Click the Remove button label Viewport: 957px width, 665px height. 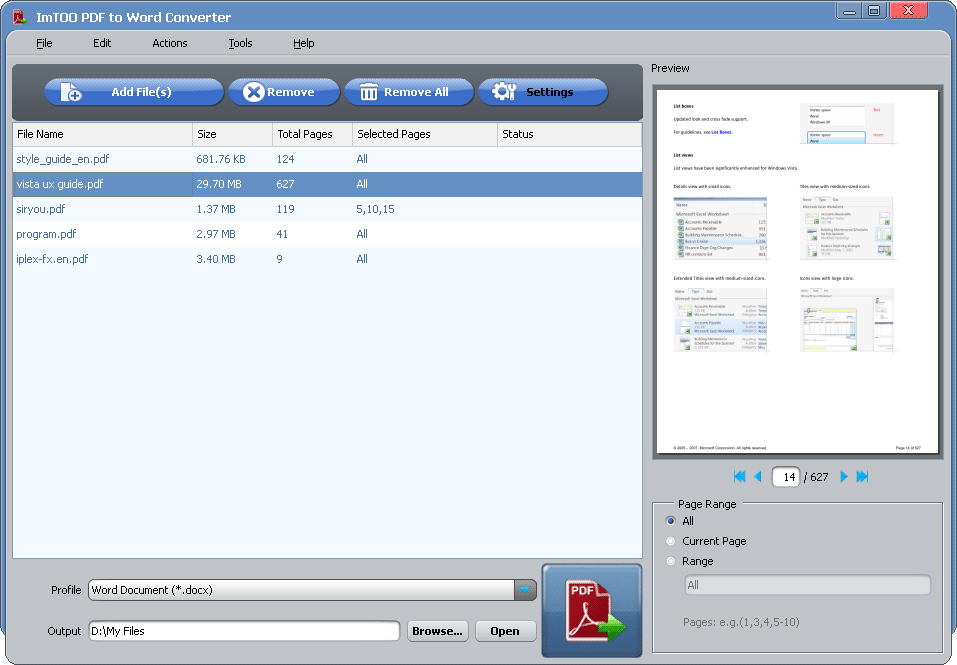coord(291,92)
